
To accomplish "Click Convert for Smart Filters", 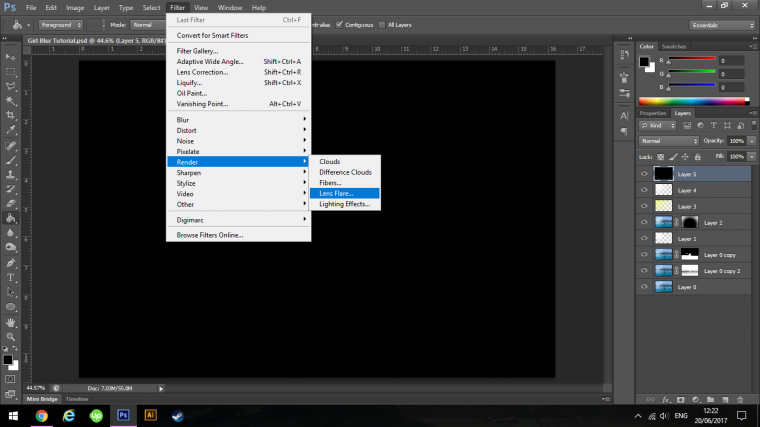I will tap(239, 35).
